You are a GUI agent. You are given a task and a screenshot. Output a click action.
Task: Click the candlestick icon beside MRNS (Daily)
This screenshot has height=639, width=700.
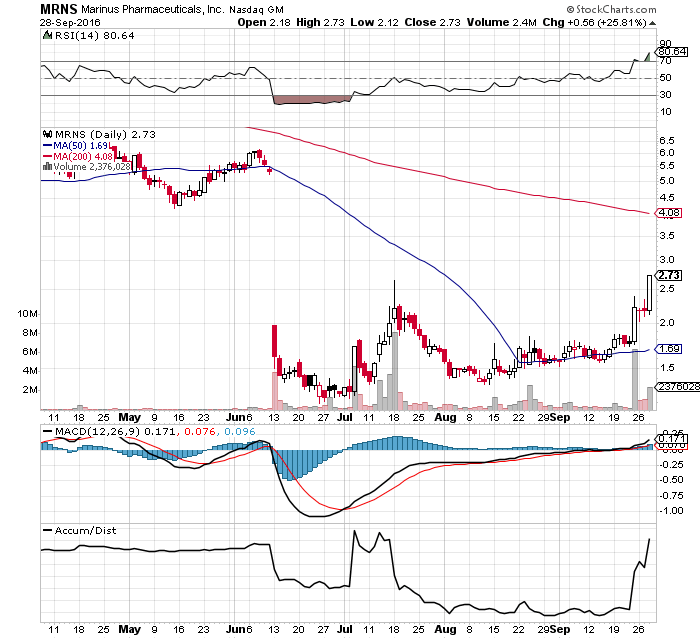(47, 134)
